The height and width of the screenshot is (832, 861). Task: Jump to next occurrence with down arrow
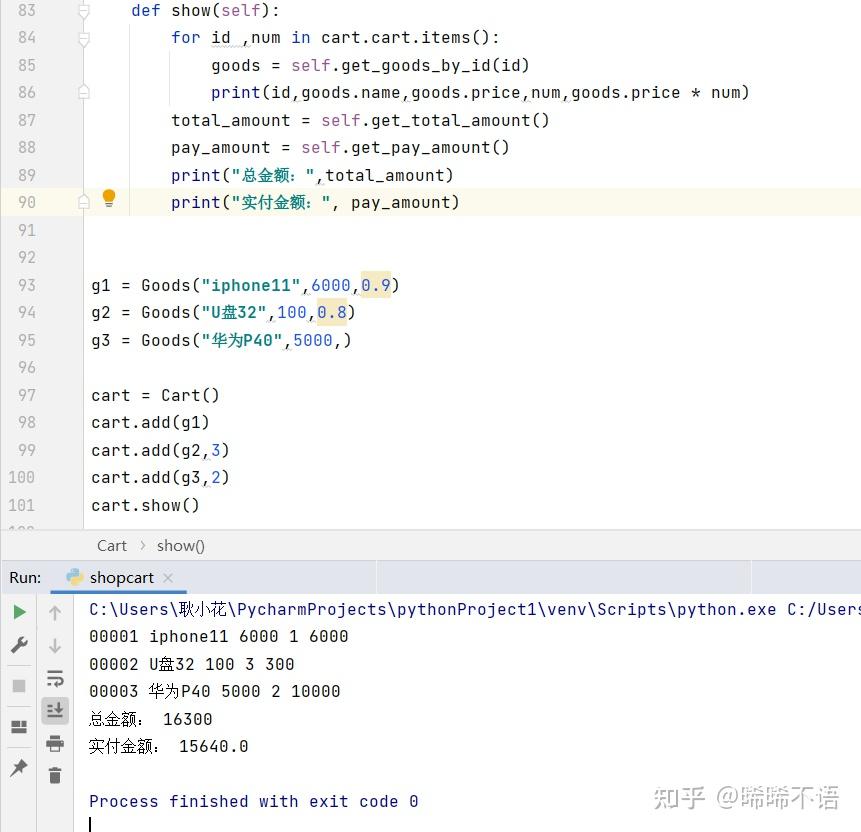coord(55,645)
